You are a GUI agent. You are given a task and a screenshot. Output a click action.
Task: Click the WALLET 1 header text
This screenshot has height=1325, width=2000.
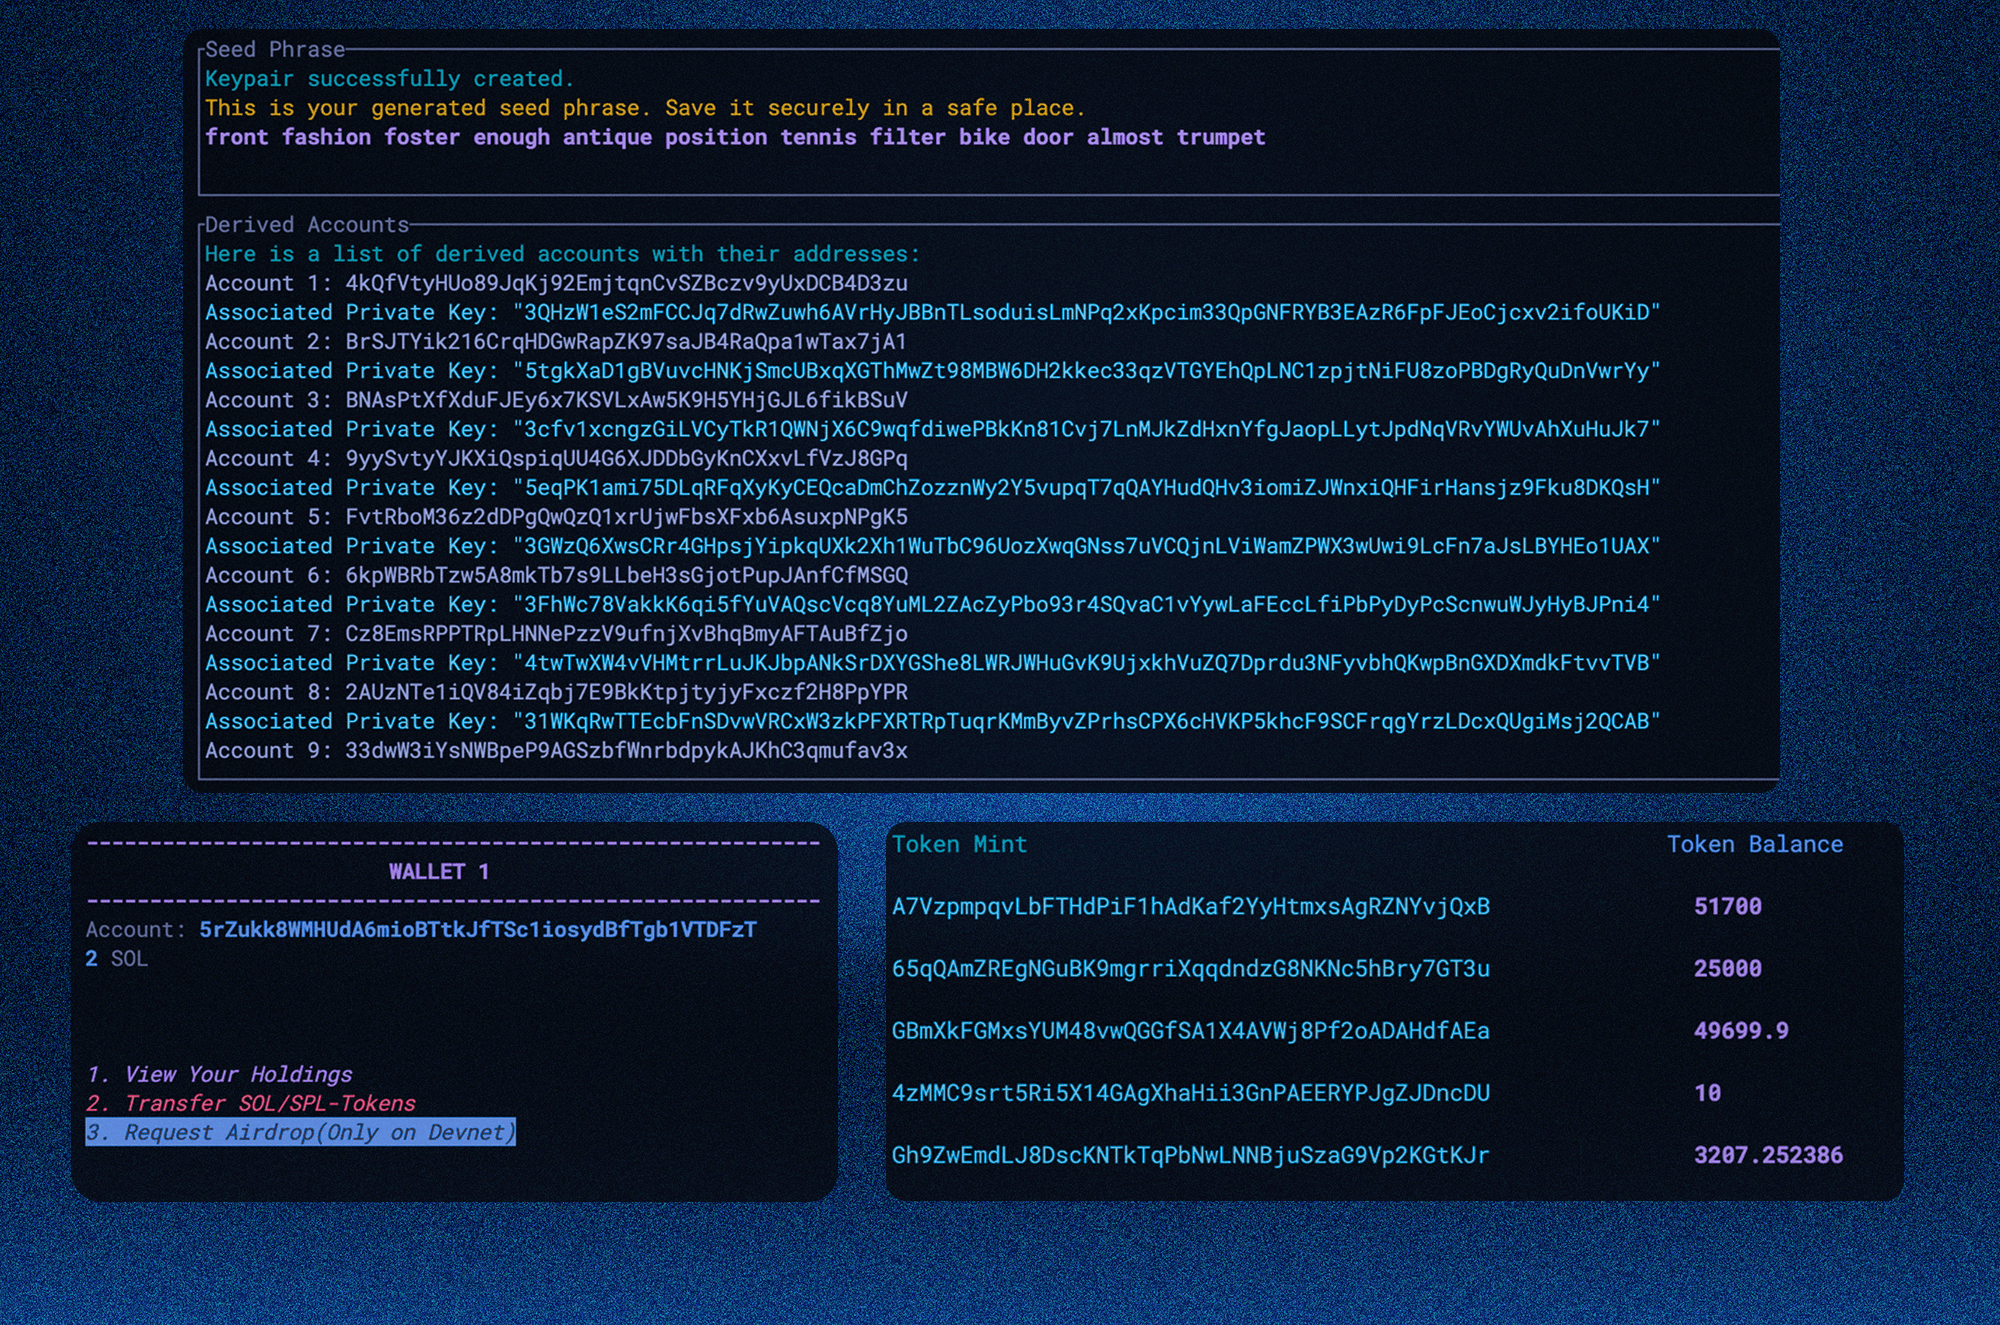coord(439,872)
